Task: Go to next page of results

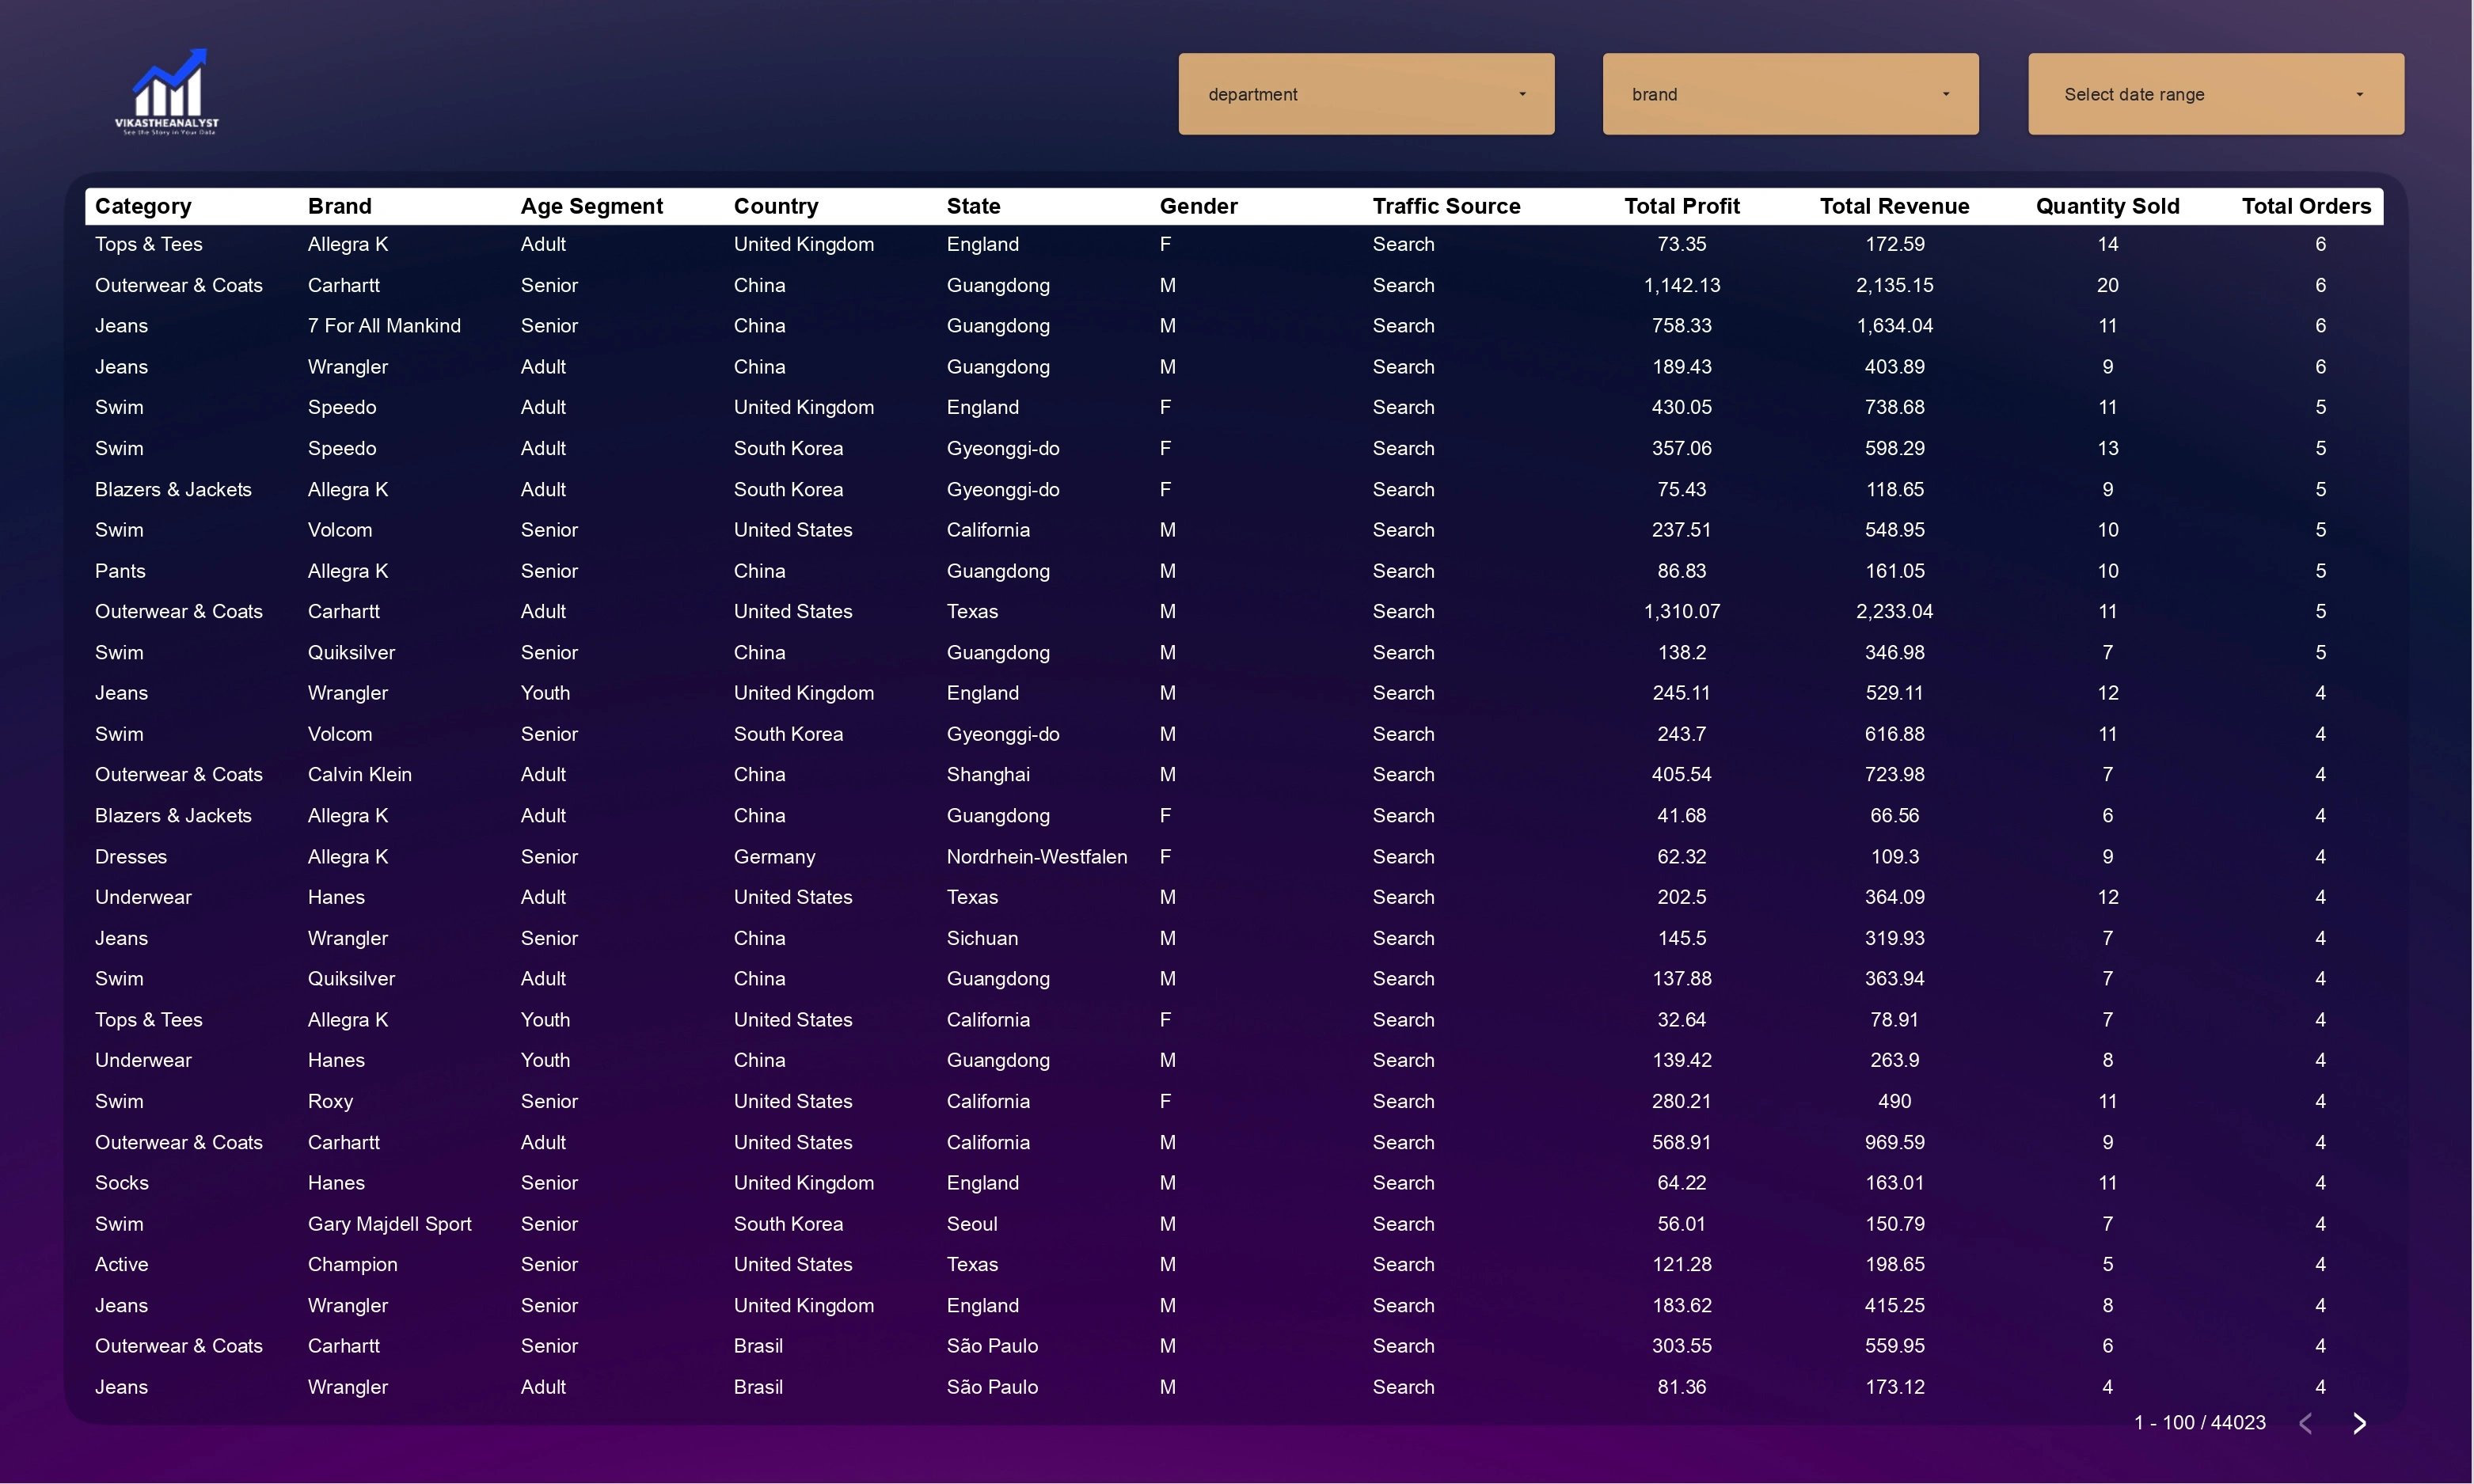Action: [2359, 1423]
